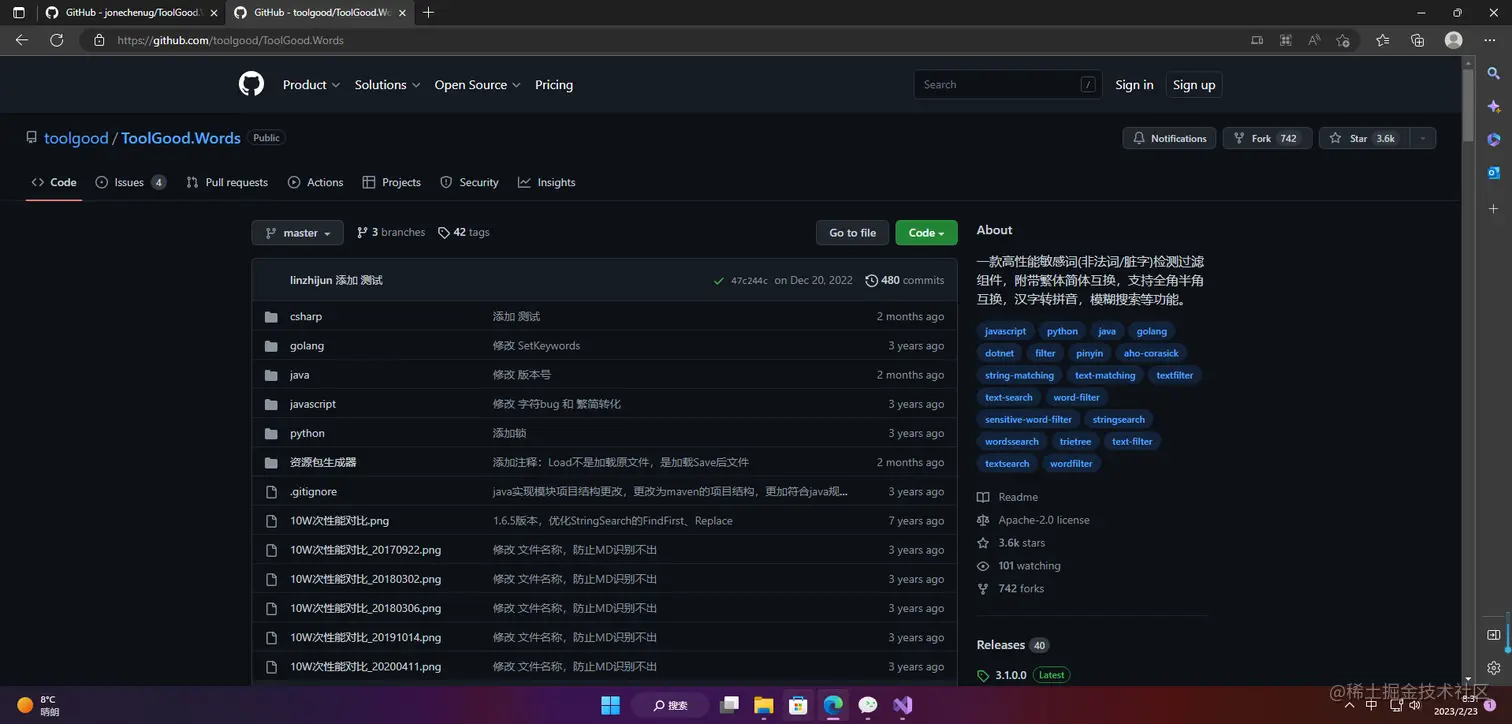Open Visual Studio from taskbar

tap(903, 705)
